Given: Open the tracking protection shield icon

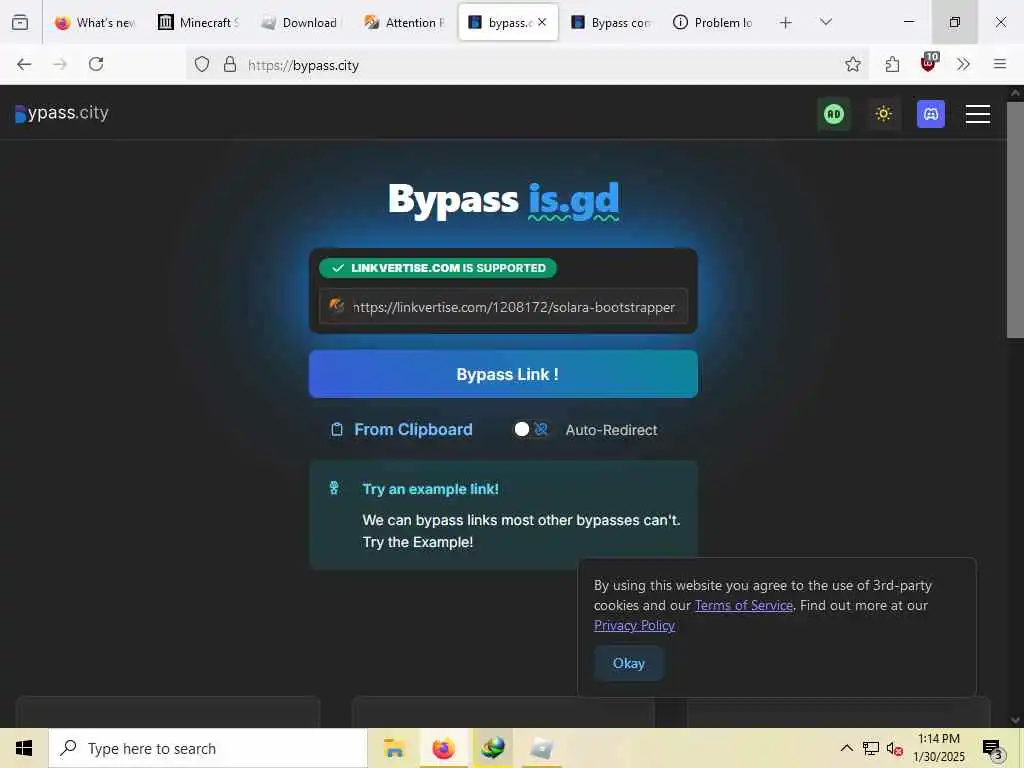Looking at the screenshot, I should pos(202,64).
